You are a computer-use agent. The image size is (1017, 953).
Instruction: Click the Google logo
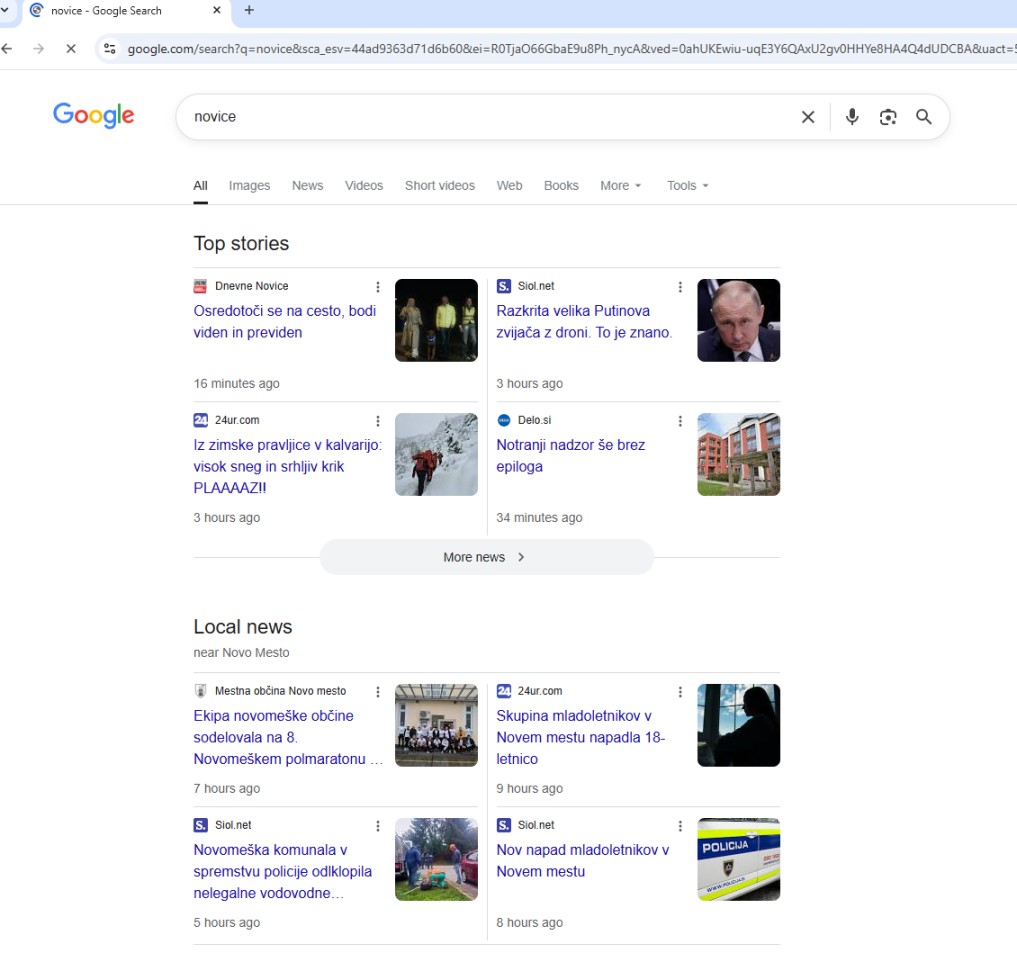point(94,116)
